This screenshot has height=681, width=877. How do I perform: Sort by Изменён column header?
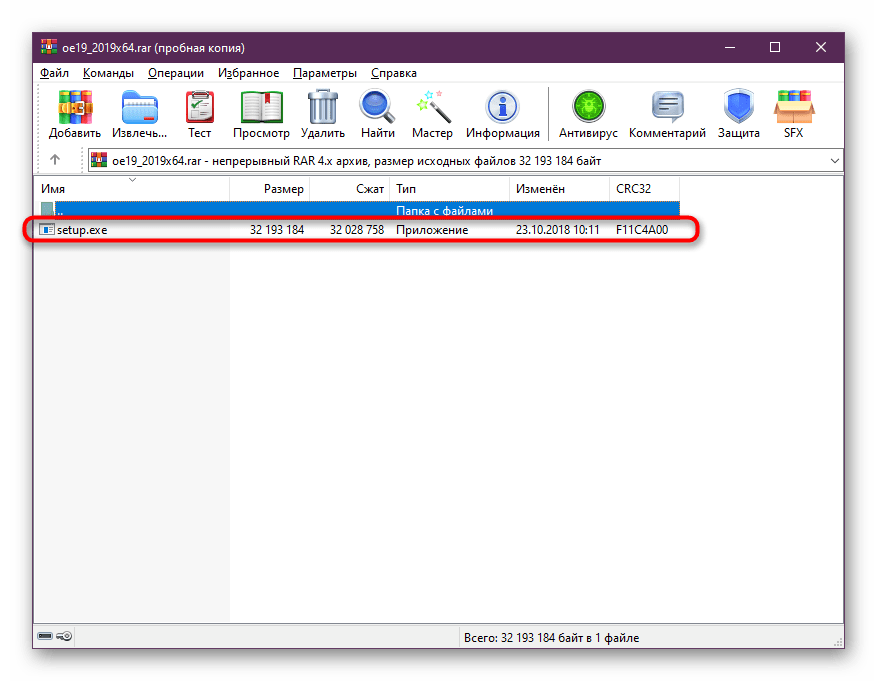point(540,188)
